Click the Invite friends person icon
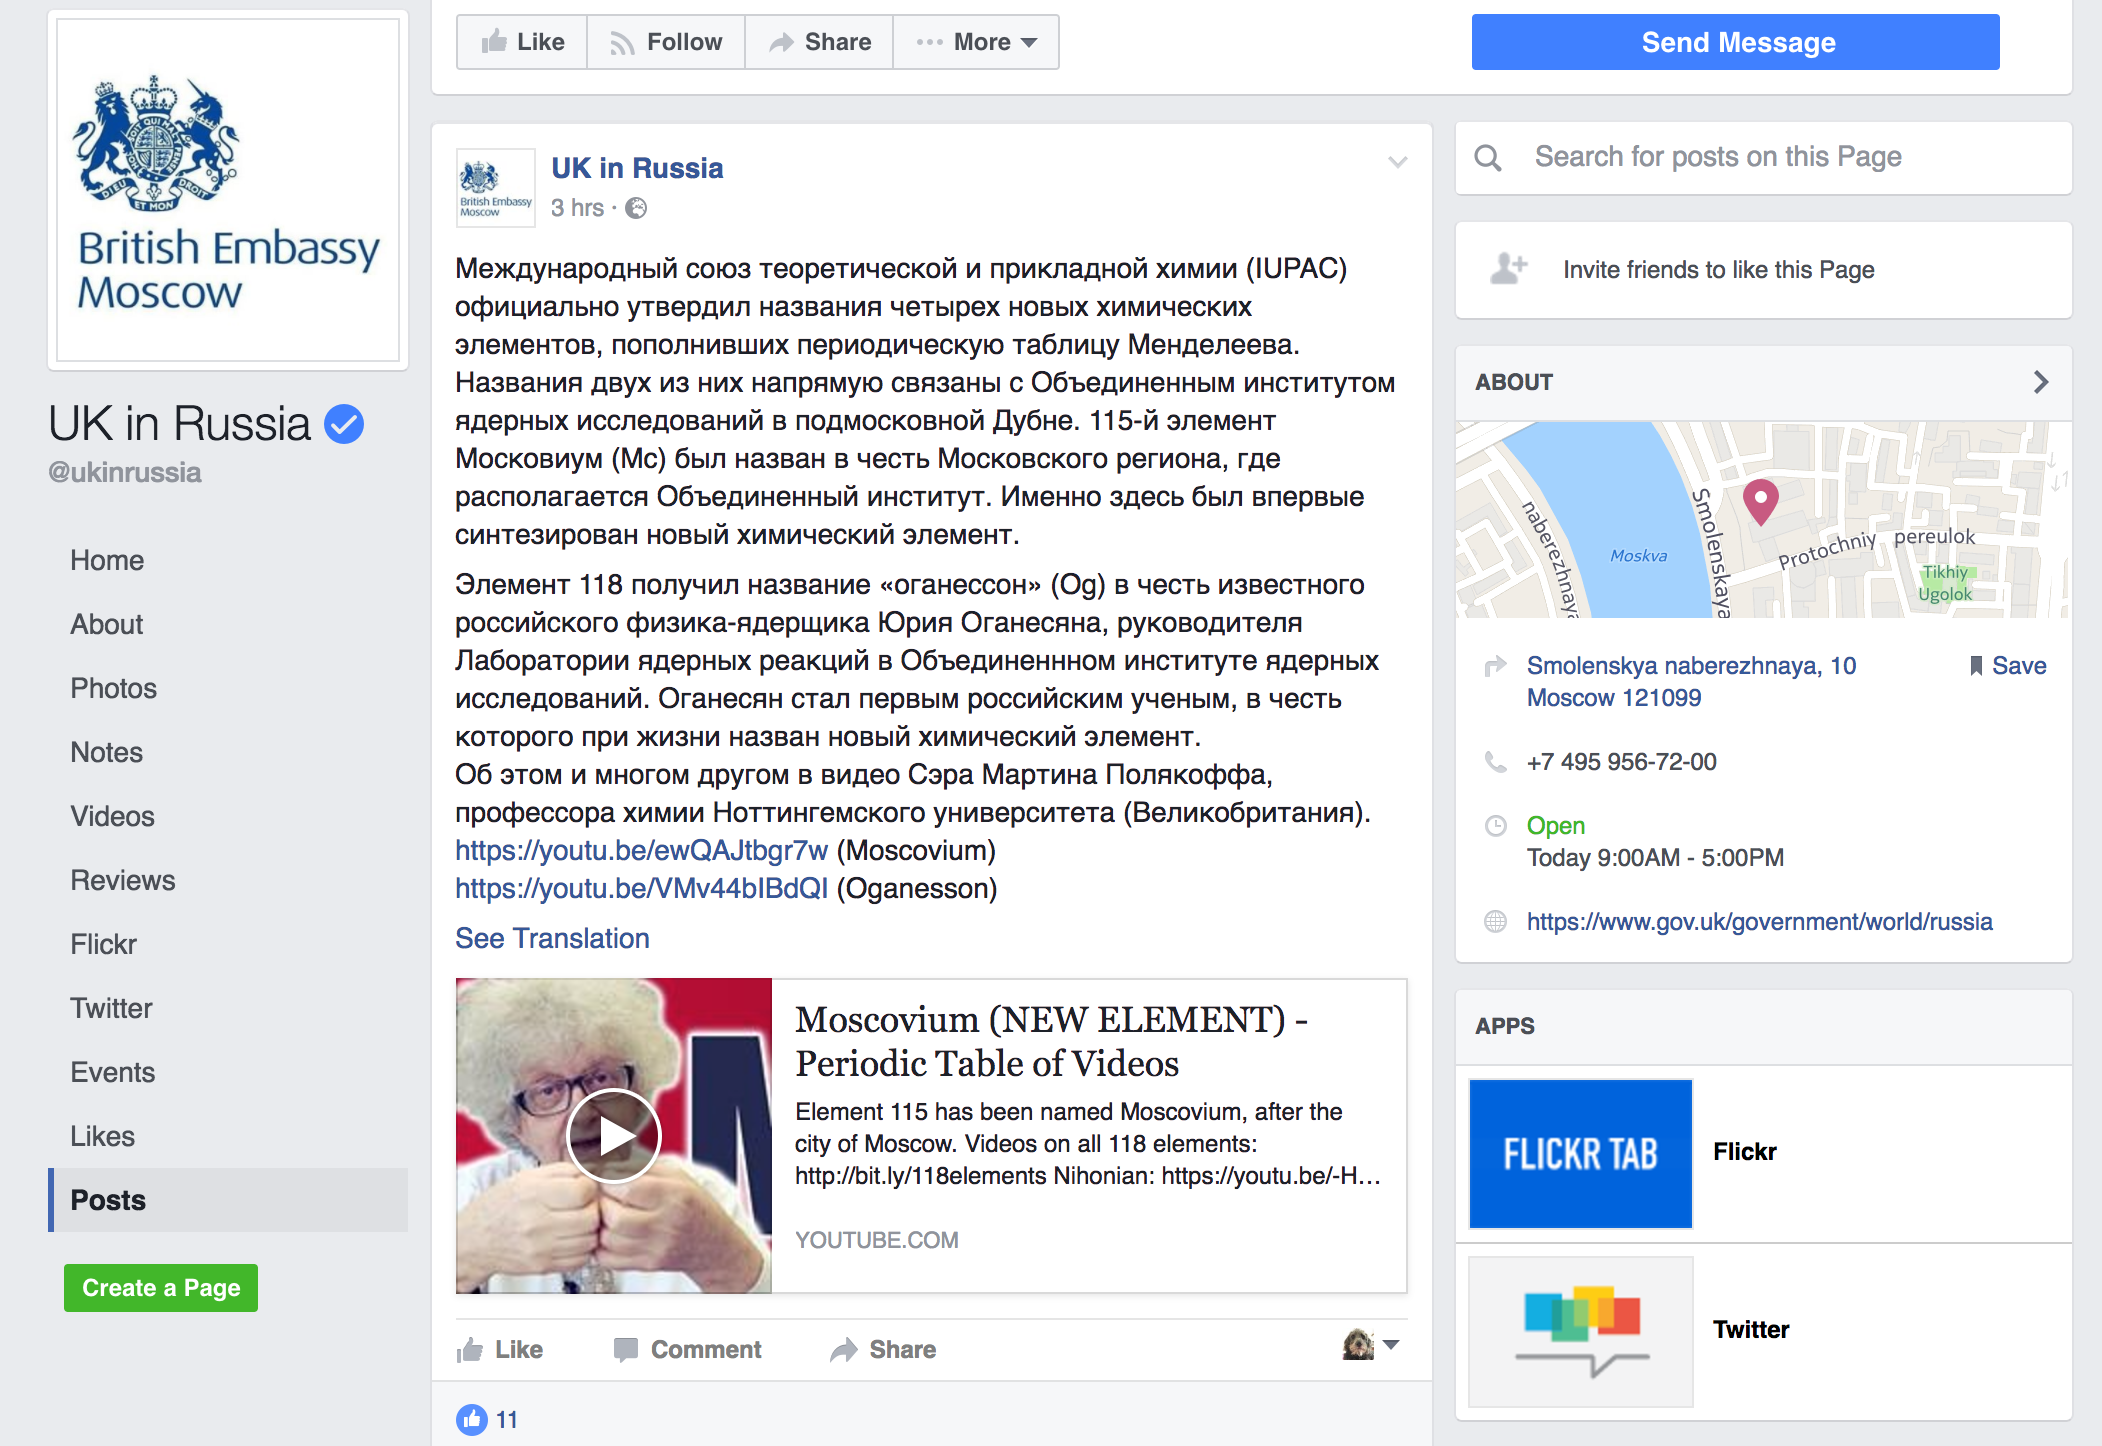Image resolution: width=2102 pixels, height=1446 pixels. tap(1509, 269)
